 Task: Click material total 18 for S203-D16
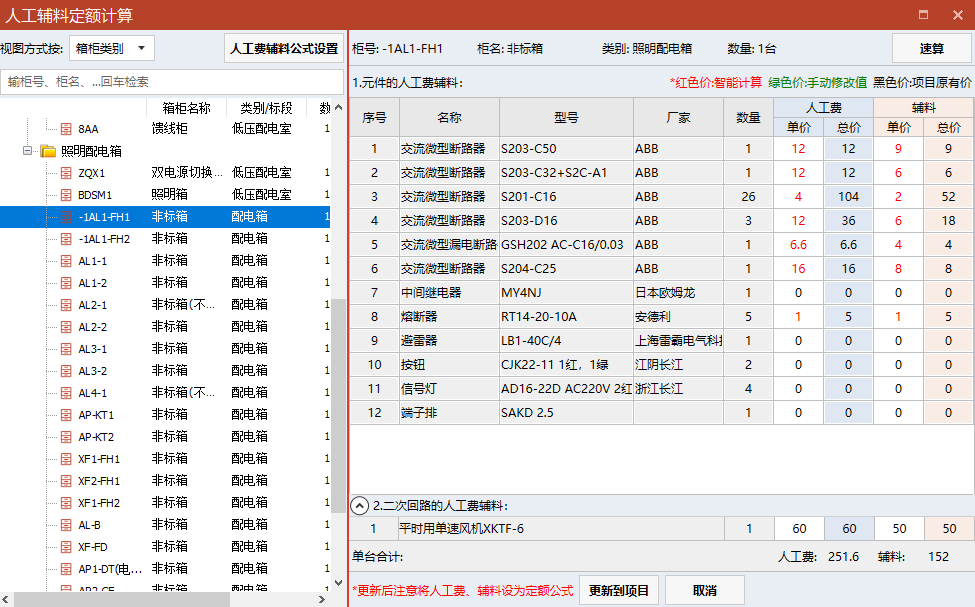(948, 220)
